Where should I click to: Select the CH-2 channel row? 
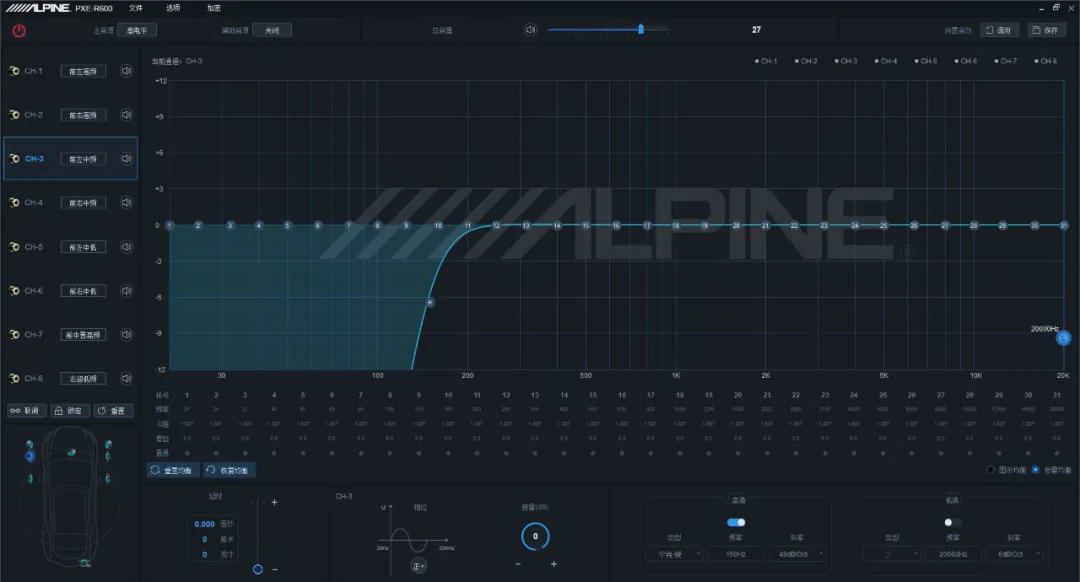tap(71, 115)
